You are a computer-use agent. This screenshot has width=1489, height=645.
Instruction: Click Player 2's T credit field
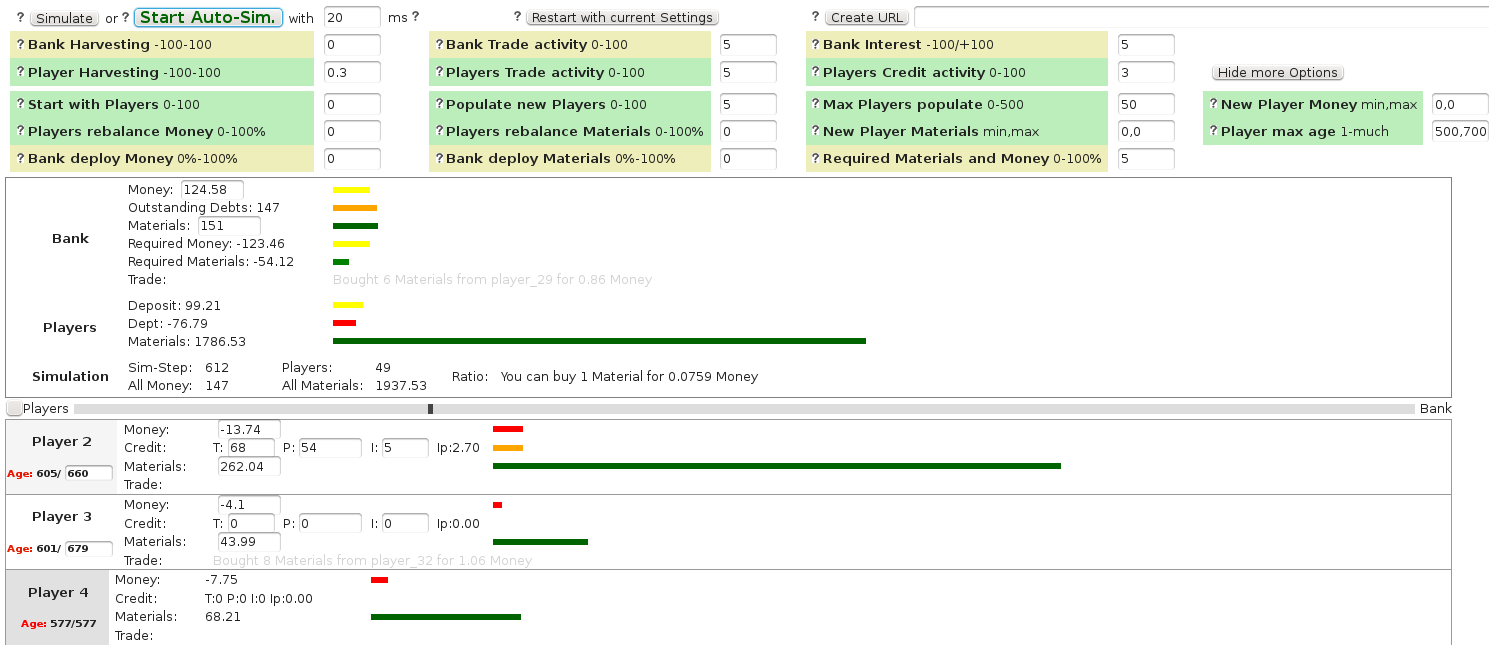[x=249, y=447]
